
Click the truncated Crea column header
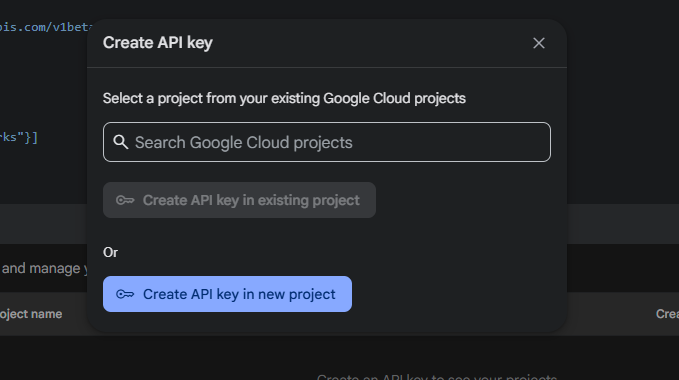pyautogui.click(x=667, y=314)
